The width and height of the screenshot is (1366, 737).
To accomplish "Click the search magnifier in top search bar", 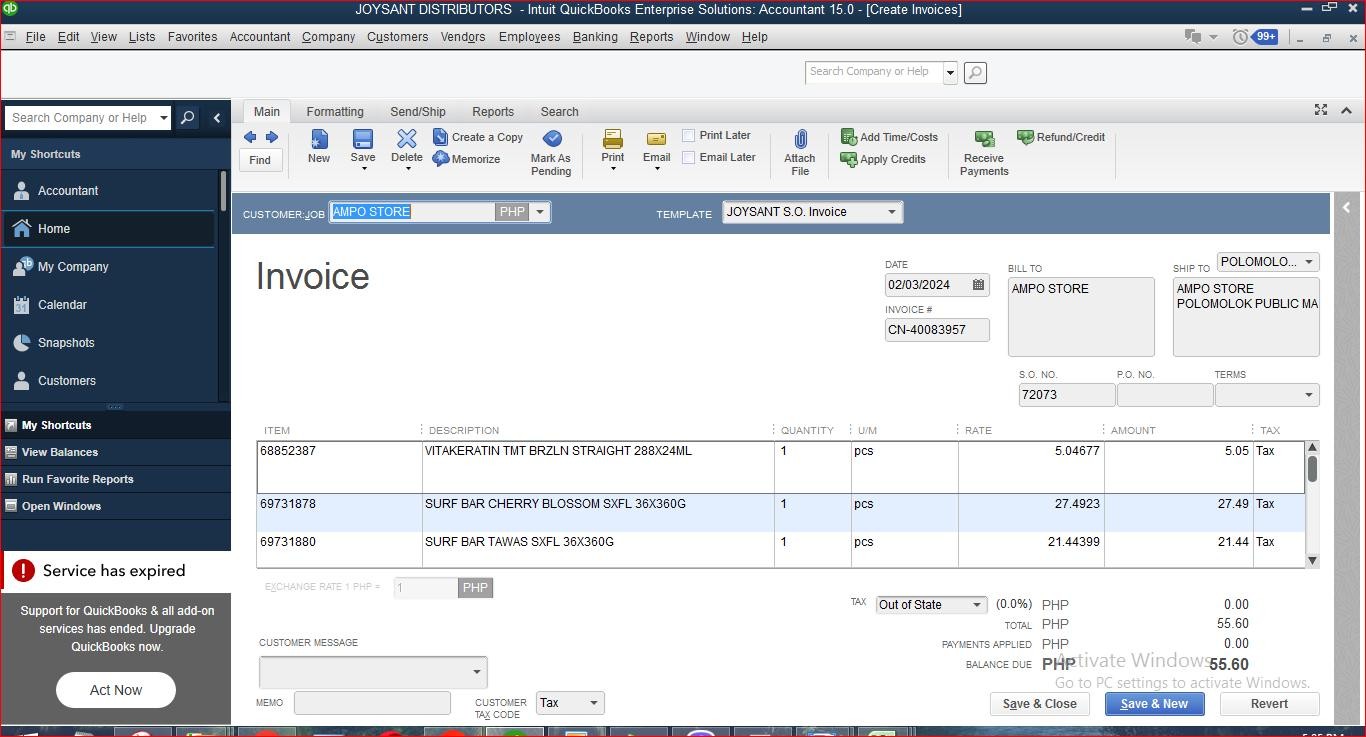I will pyautogui.click(x=975, y=72).
